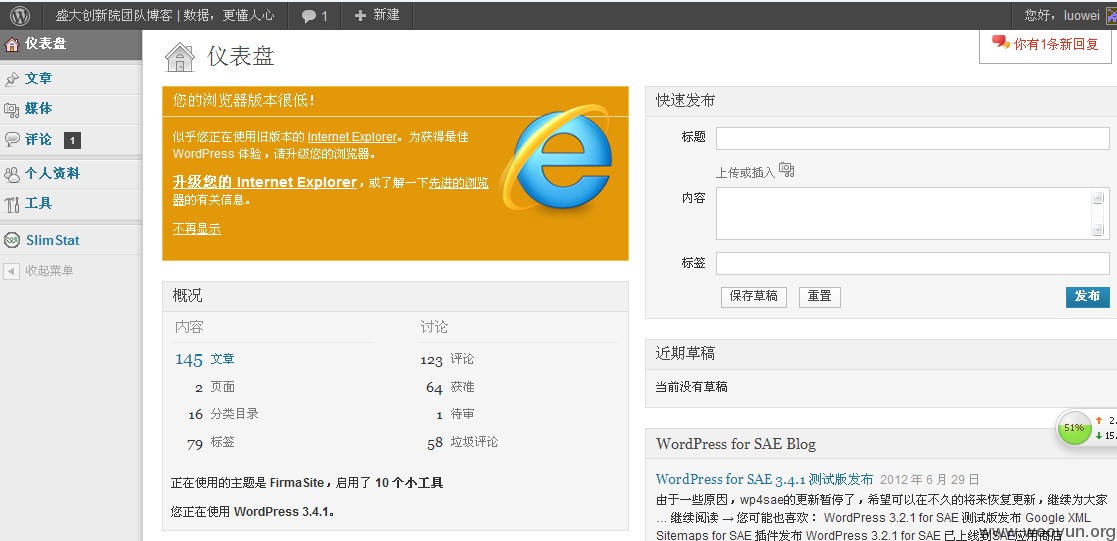The height and width of the screenshot is (541, 1117).
Task: Click the 概况 panel header
Action: pyautogui.click(x=395, y=296)
